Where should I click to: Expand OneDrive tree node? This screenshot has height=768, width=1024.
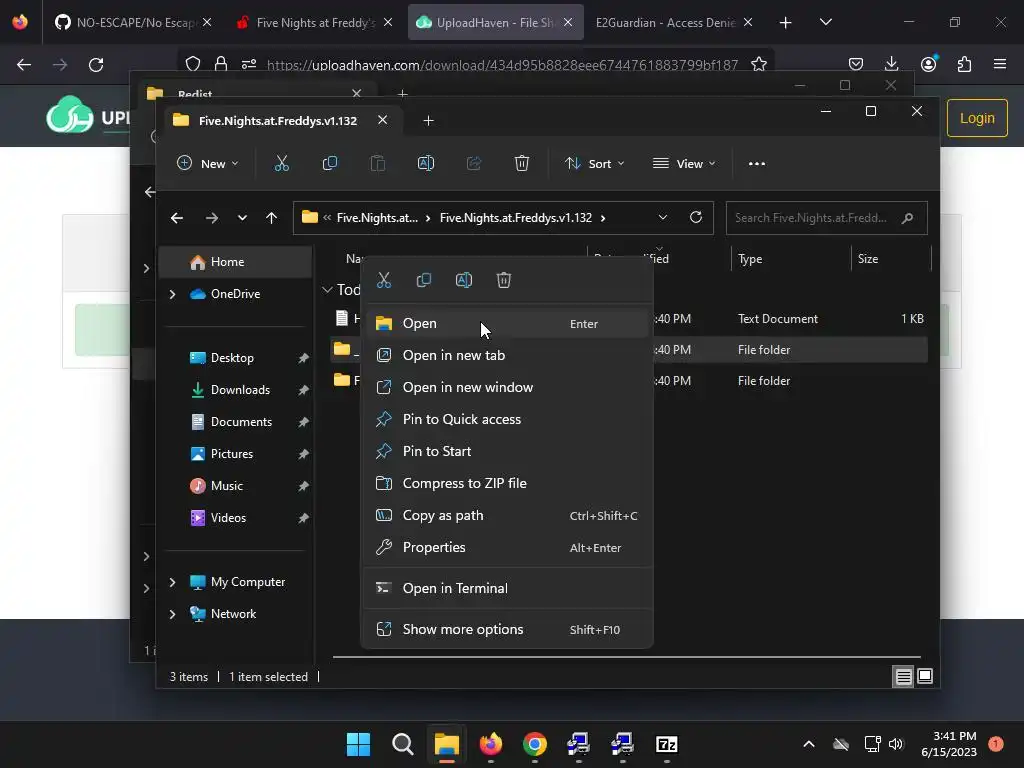coord(172,295)
